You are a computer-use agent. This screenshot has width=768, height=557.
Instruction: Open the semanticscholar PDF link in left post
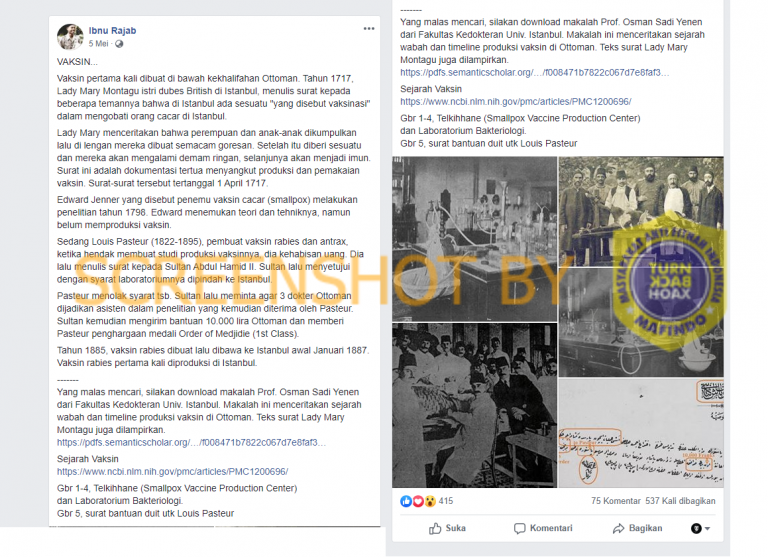(191, 442)
